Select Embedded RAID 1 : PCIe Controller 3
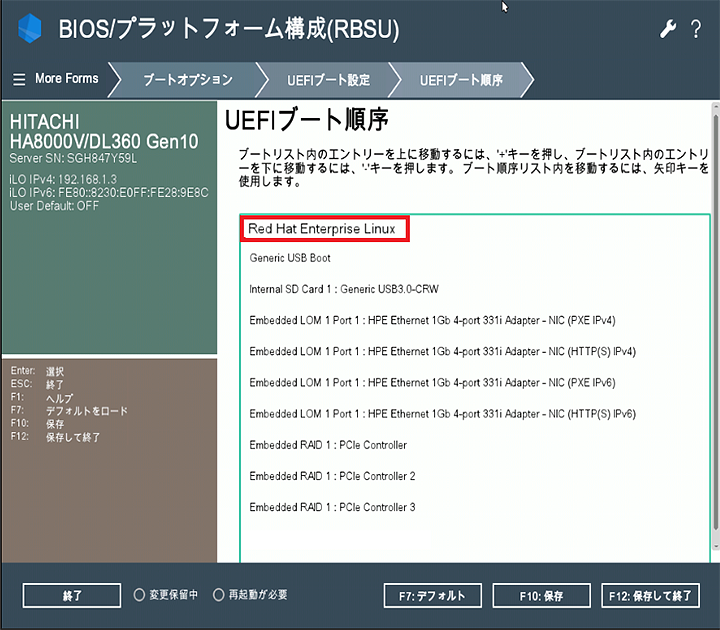 point(332,507)
